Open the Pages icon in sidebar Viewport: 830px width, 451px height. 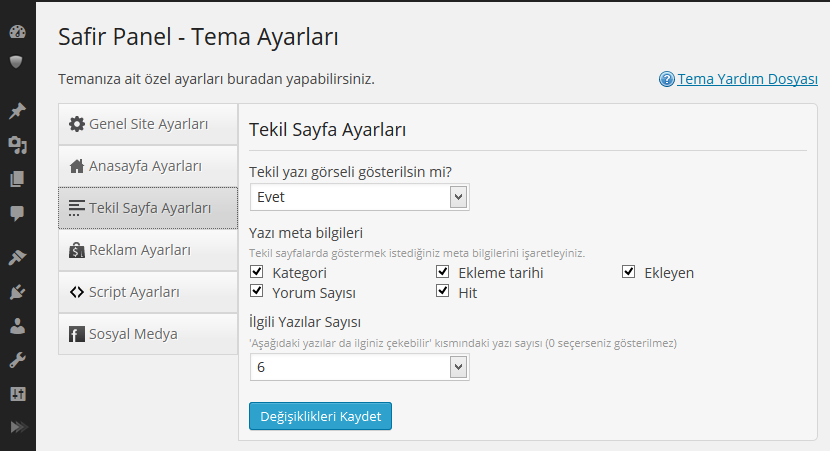tap(17, 179)
